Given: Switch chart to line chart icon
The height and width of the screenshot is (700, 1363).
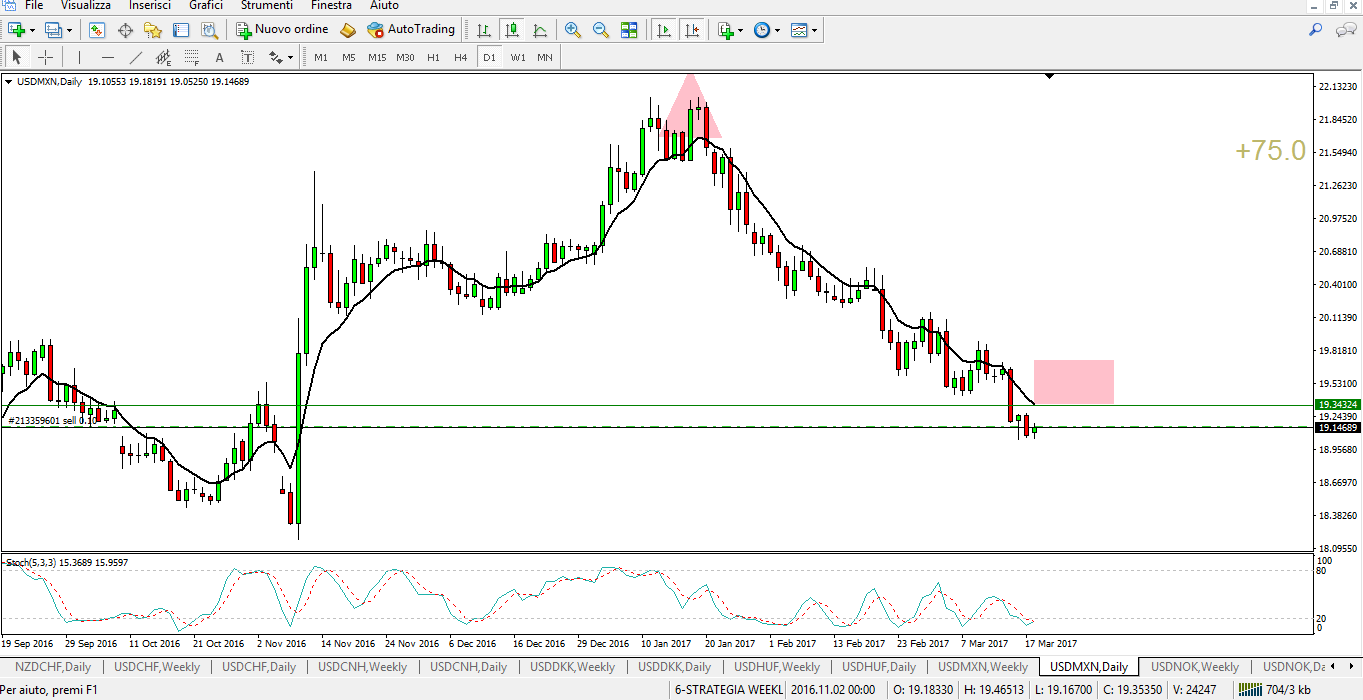Looking at the screenshot, I should tap(540, 30).
